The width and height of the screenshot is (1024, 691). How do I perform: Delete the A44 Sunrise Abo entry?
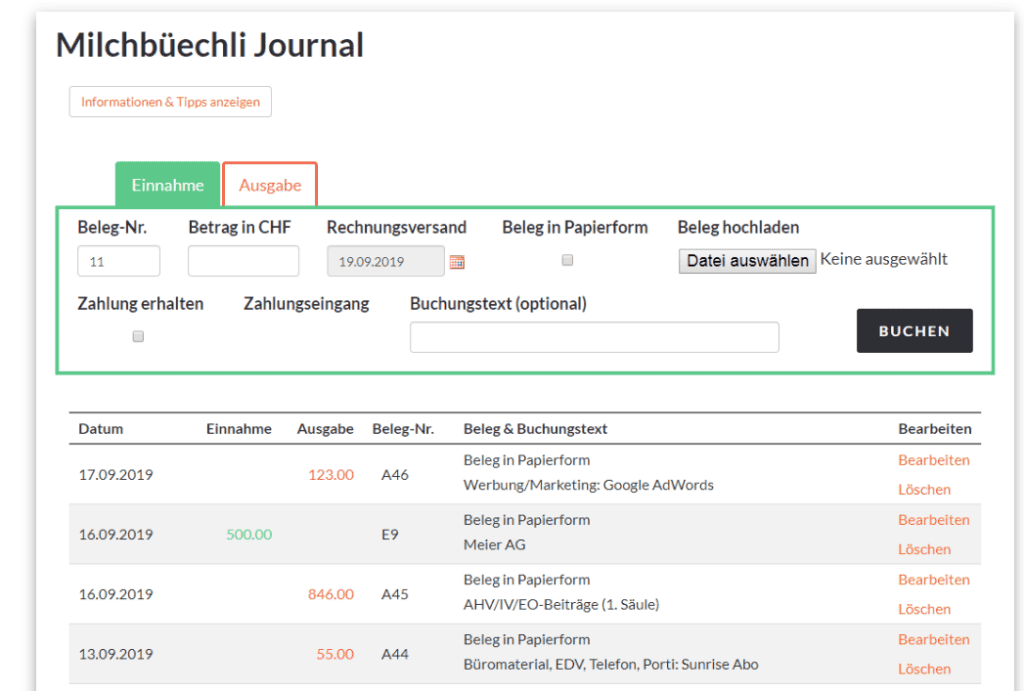pos(924,669)
